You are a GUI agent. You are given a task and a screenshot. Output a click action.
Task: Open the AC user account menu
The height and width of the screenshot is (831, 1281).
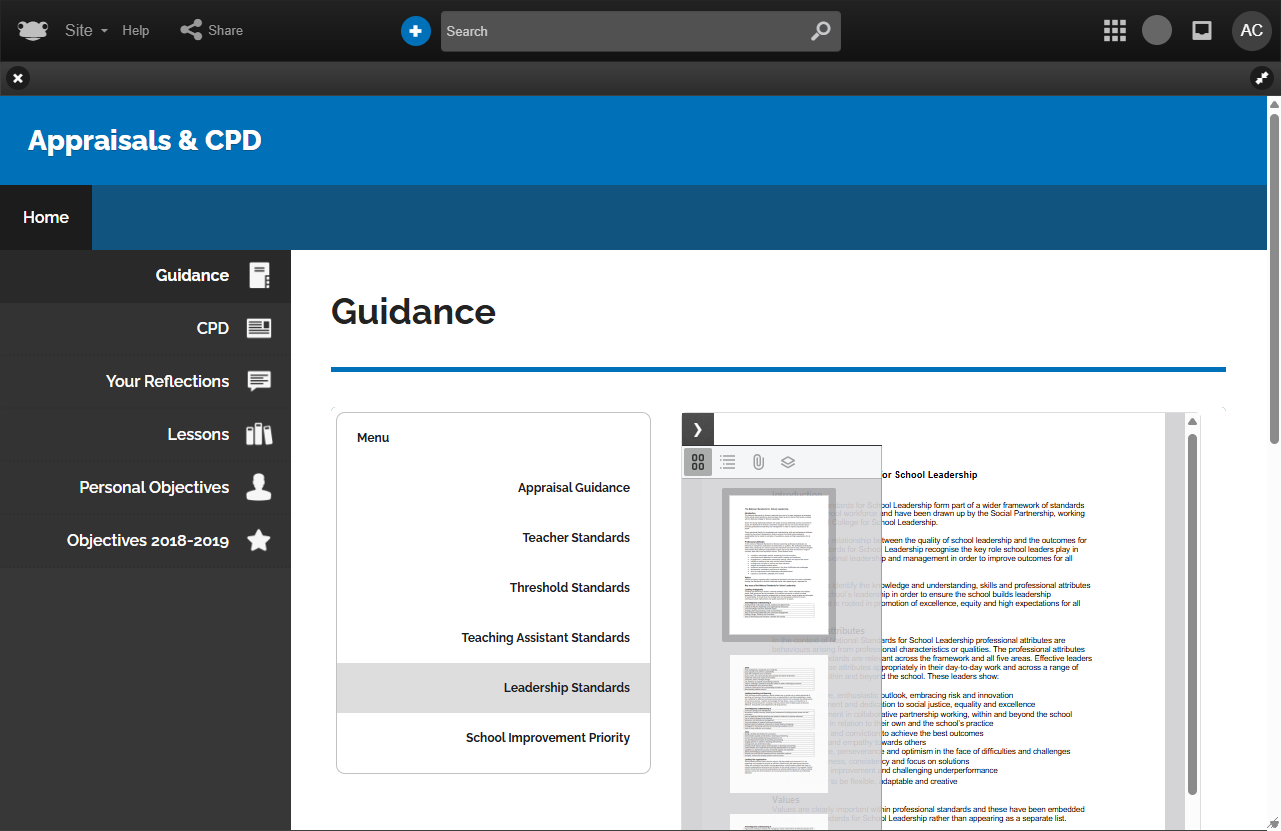point(1251,31)
